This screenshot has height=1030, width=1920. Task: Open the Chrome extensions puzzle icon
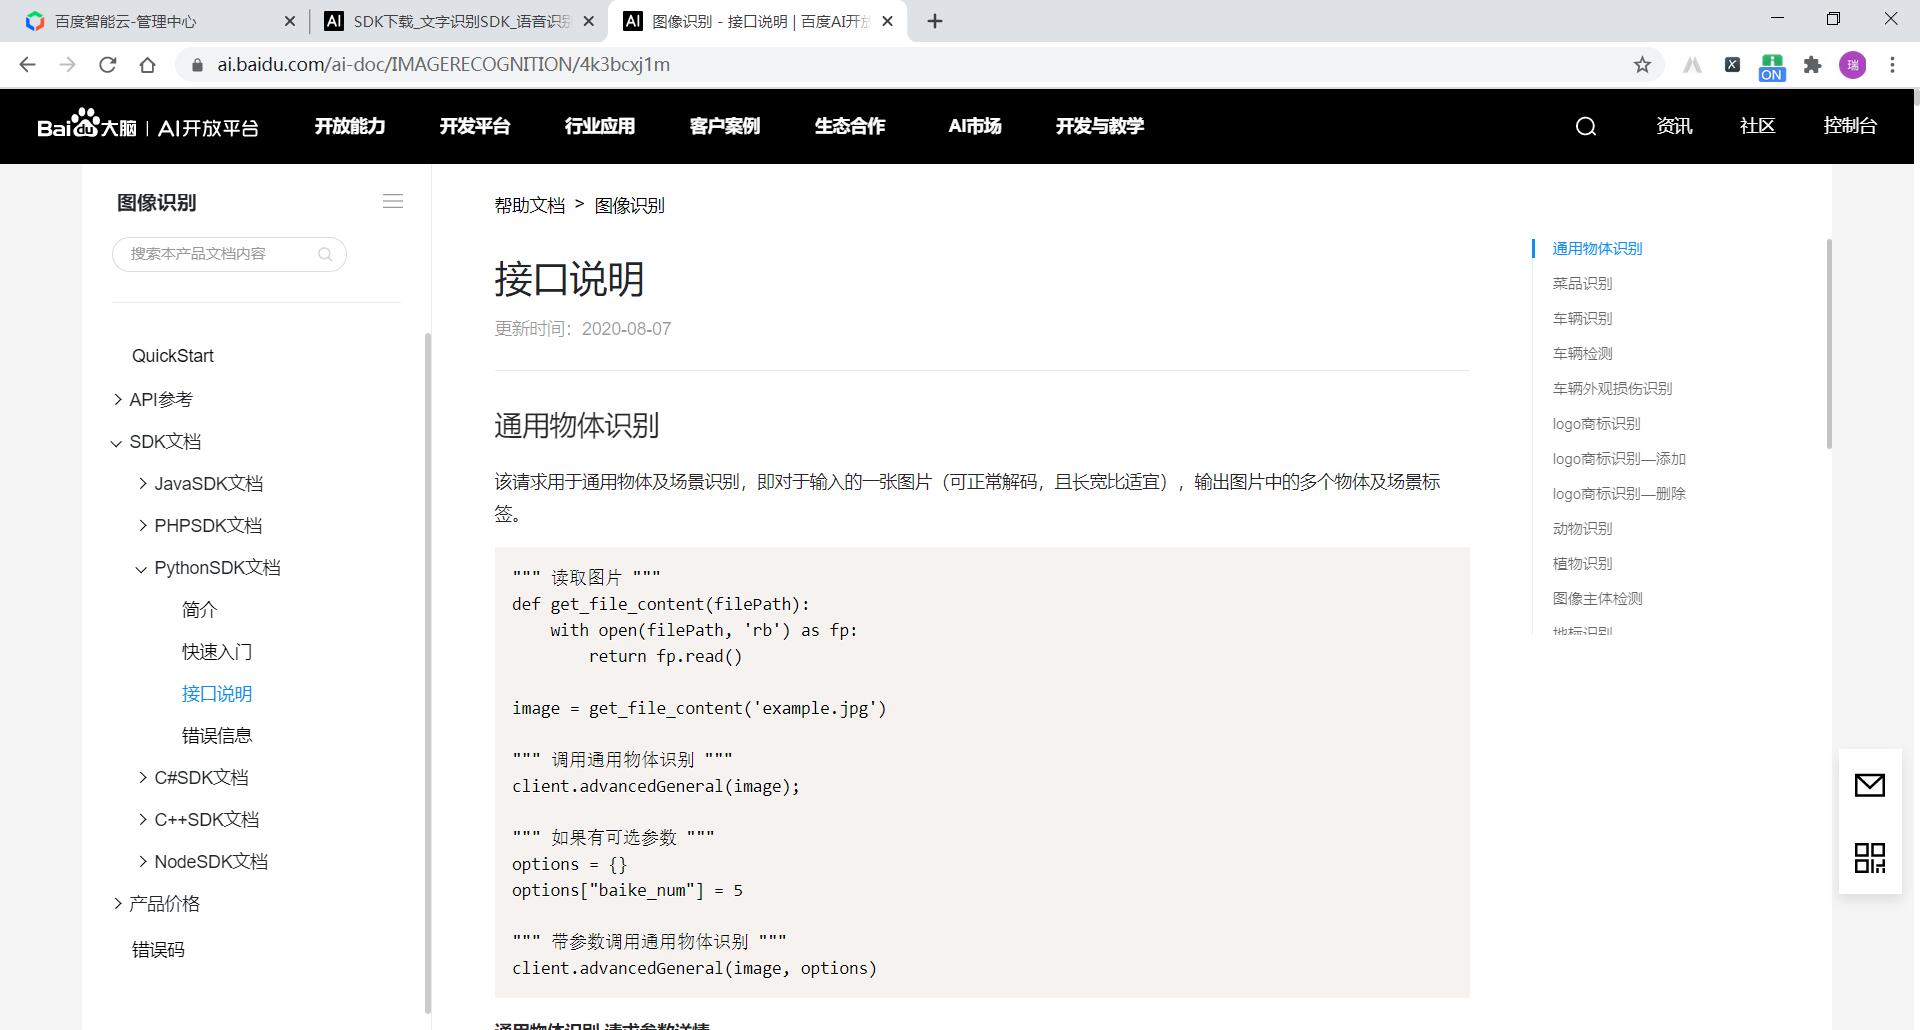click(x=1812, y=64)
